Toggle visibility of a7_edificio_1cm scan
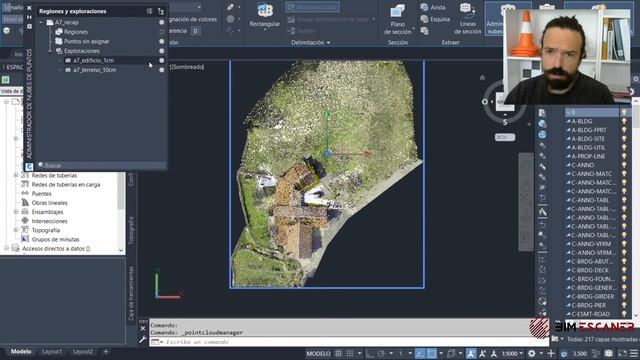640x360 pixels. [x=162, y=60]
